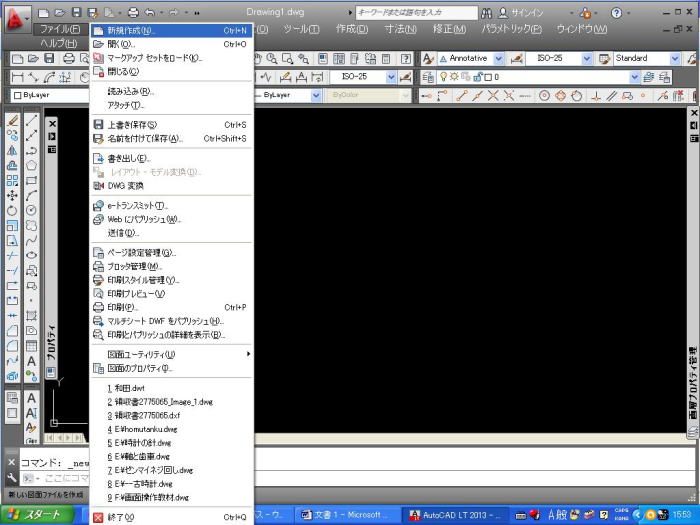The image size is (700, 525).
Task: Choose 上書き保存(S) menu entry
Action: [x=171, y=125]
